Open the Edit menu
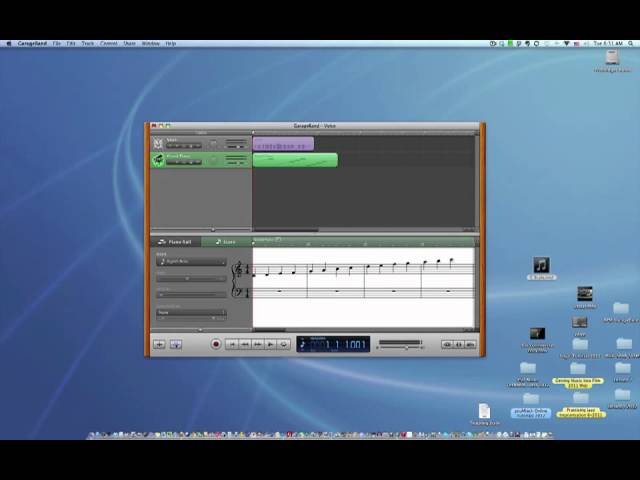 pyautogui.click(x=71, y=43)
